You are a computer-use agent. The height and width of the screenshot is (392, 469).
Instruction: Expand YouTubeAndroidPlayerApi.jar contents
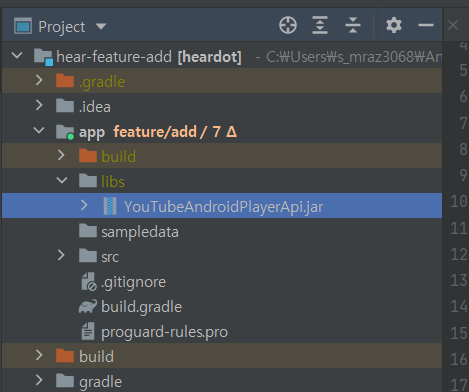(84, 205)
